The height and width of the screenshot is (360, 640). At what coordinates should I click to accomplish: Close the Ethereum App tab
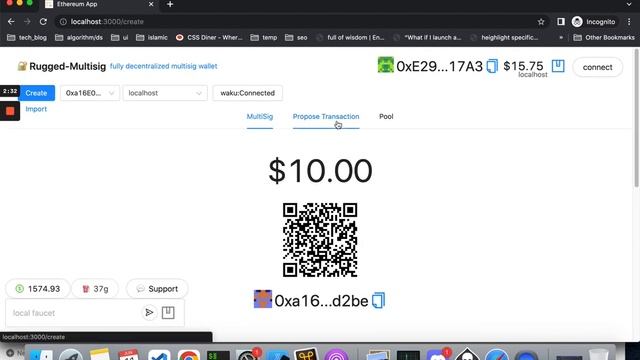[x=151, y=4]
